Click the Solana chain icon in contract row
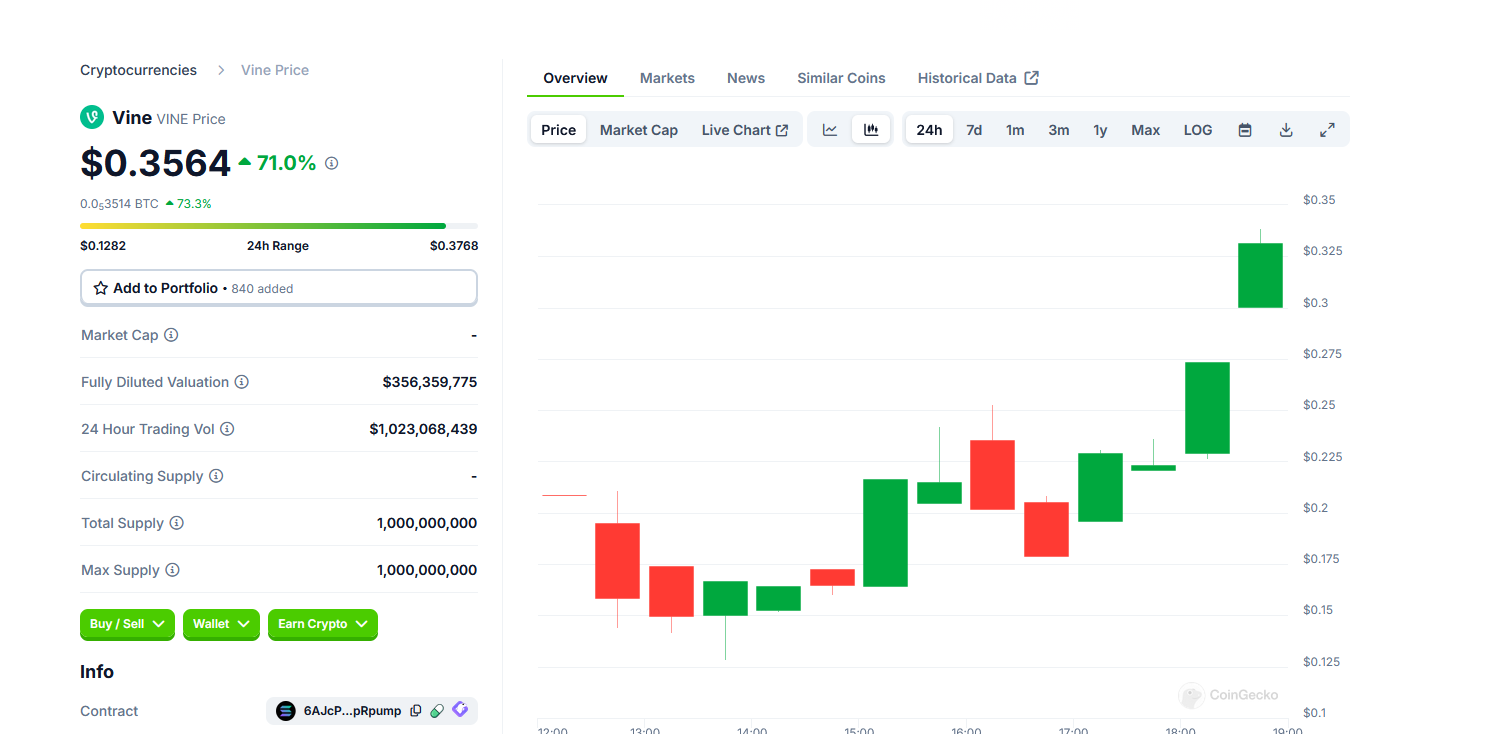 coord(286,711)
